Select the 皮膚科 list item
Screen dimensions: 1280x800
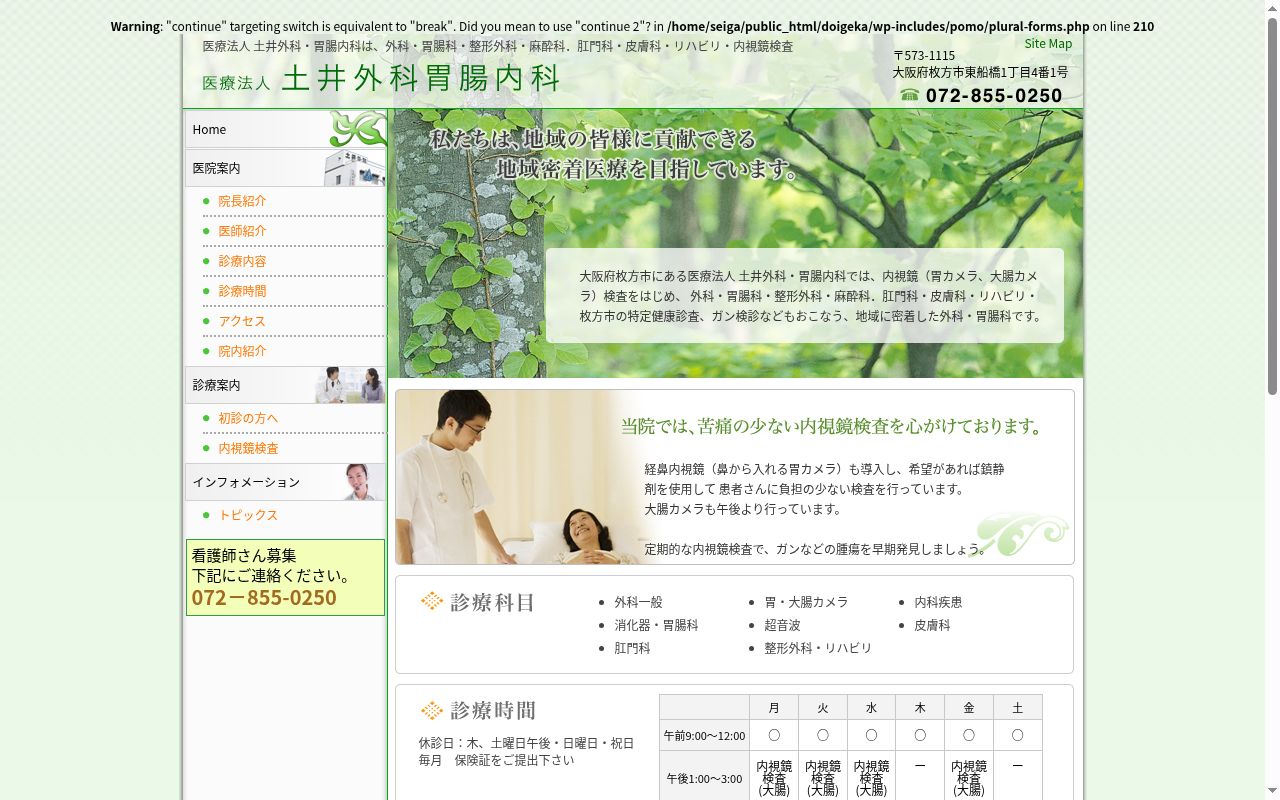[x=932, y=625]
